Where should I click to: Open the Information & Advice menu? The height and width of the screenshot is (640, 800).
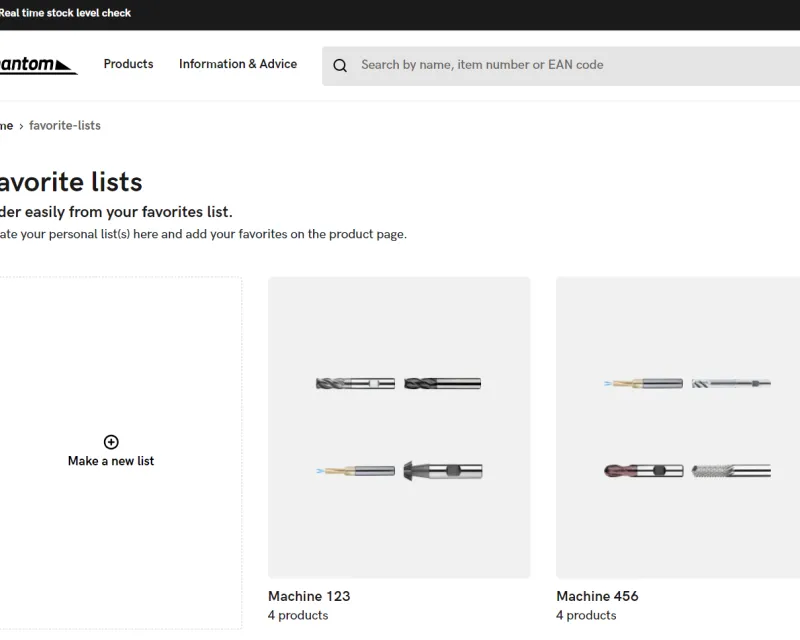coord(238,64)
